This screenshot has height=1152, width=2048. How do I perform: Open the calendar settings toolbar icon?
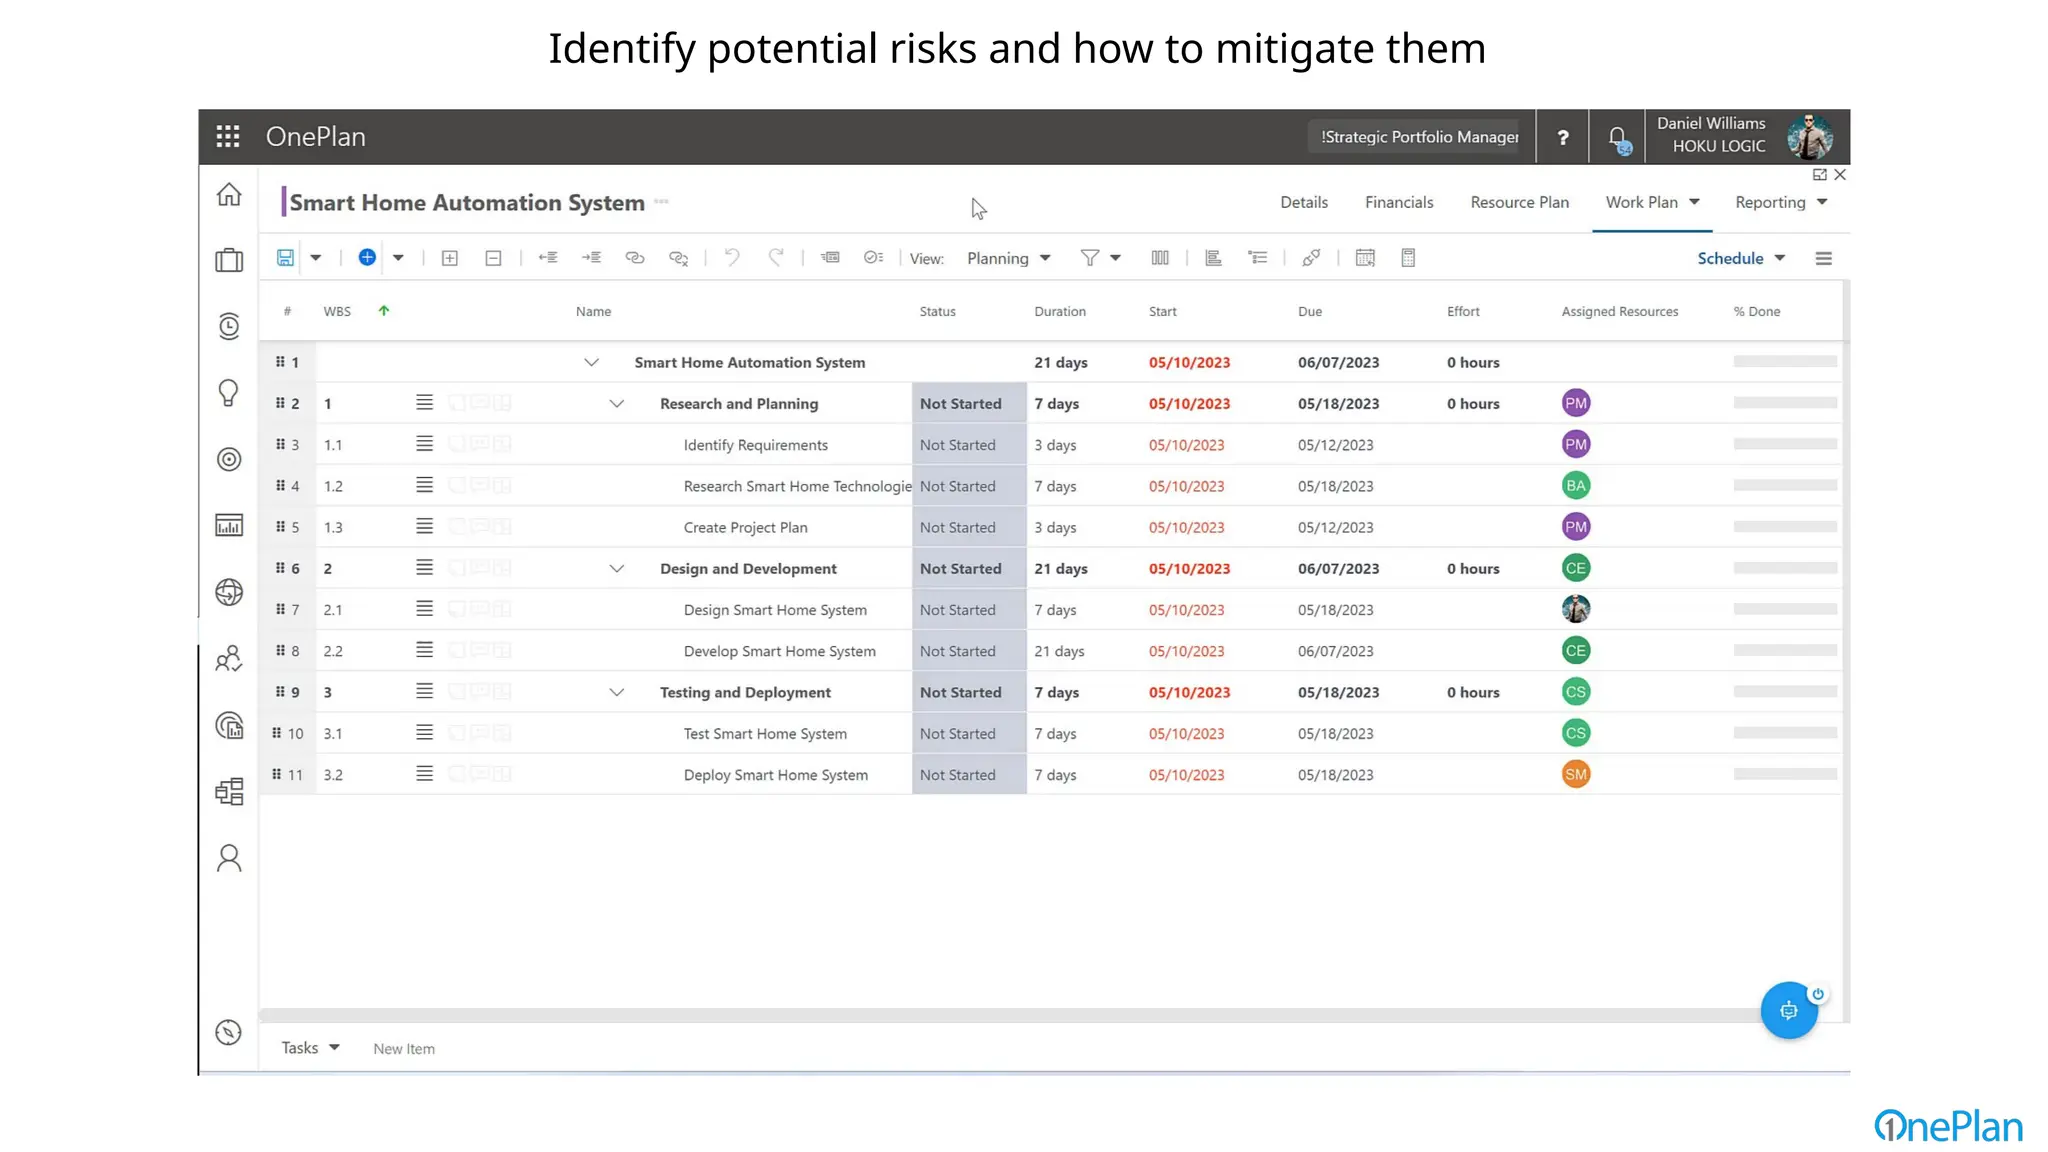1365,258
